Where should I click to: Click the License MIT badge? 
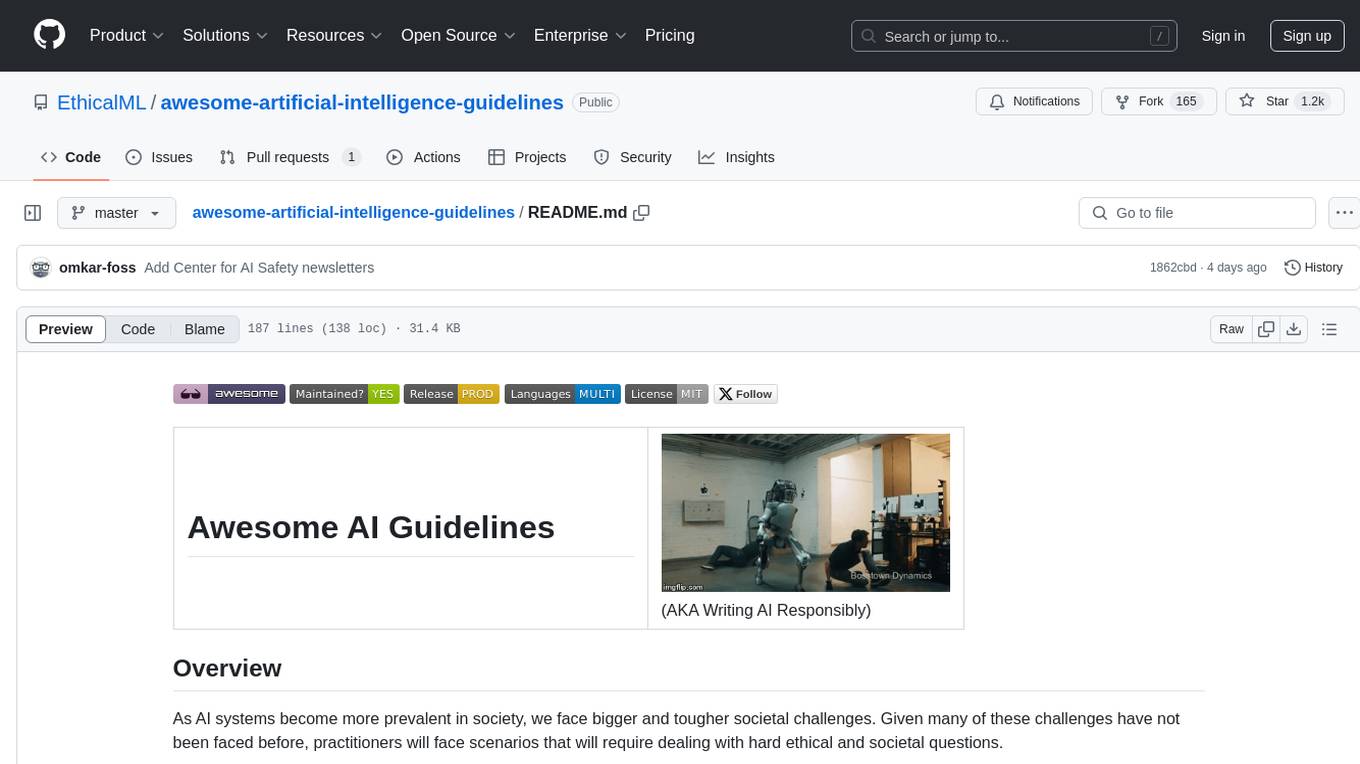[x=667, y=394]
